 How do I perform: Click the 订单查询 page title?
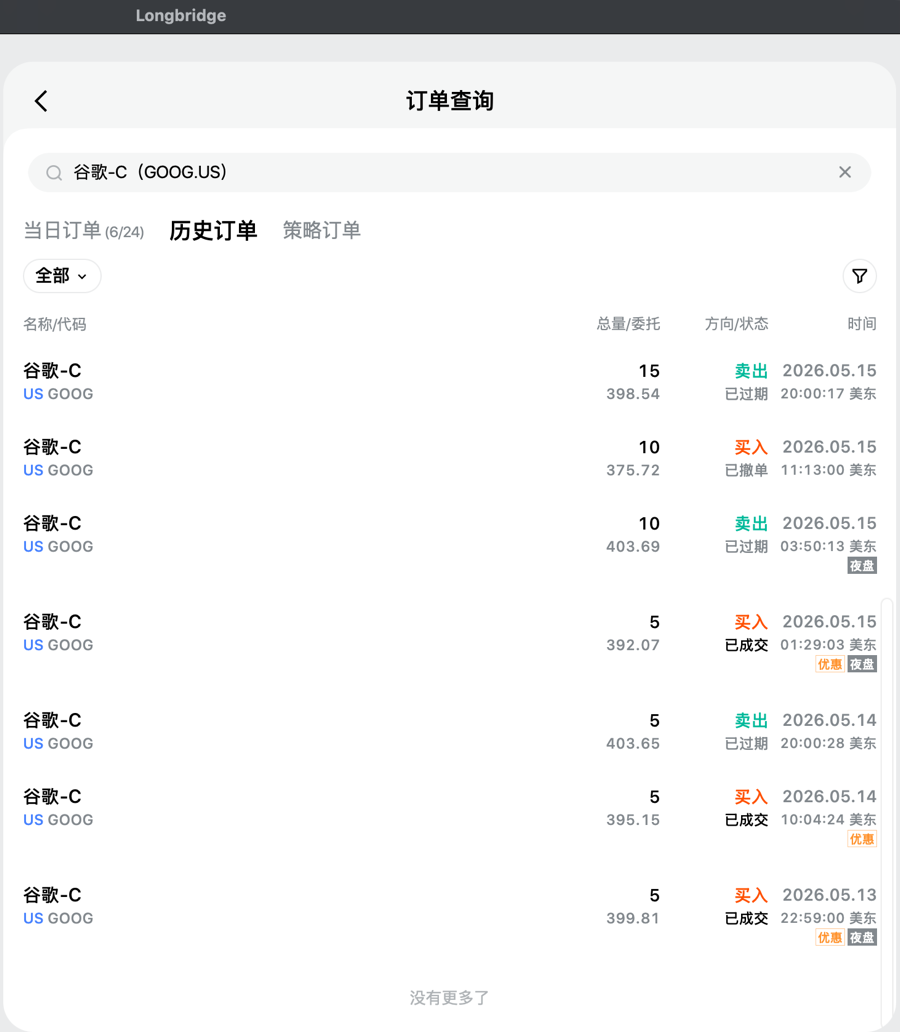(x=450, y=101)
